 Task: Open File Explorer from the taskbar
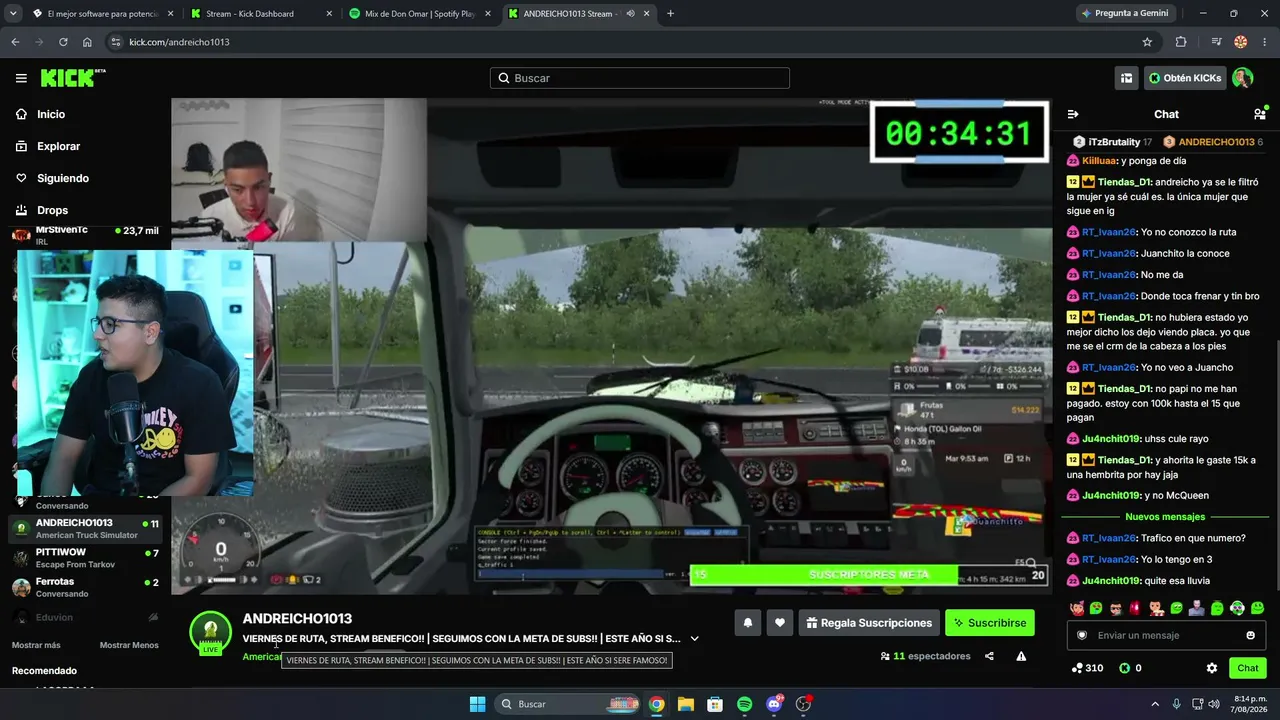pyautogui.click(x=685, y=704)
